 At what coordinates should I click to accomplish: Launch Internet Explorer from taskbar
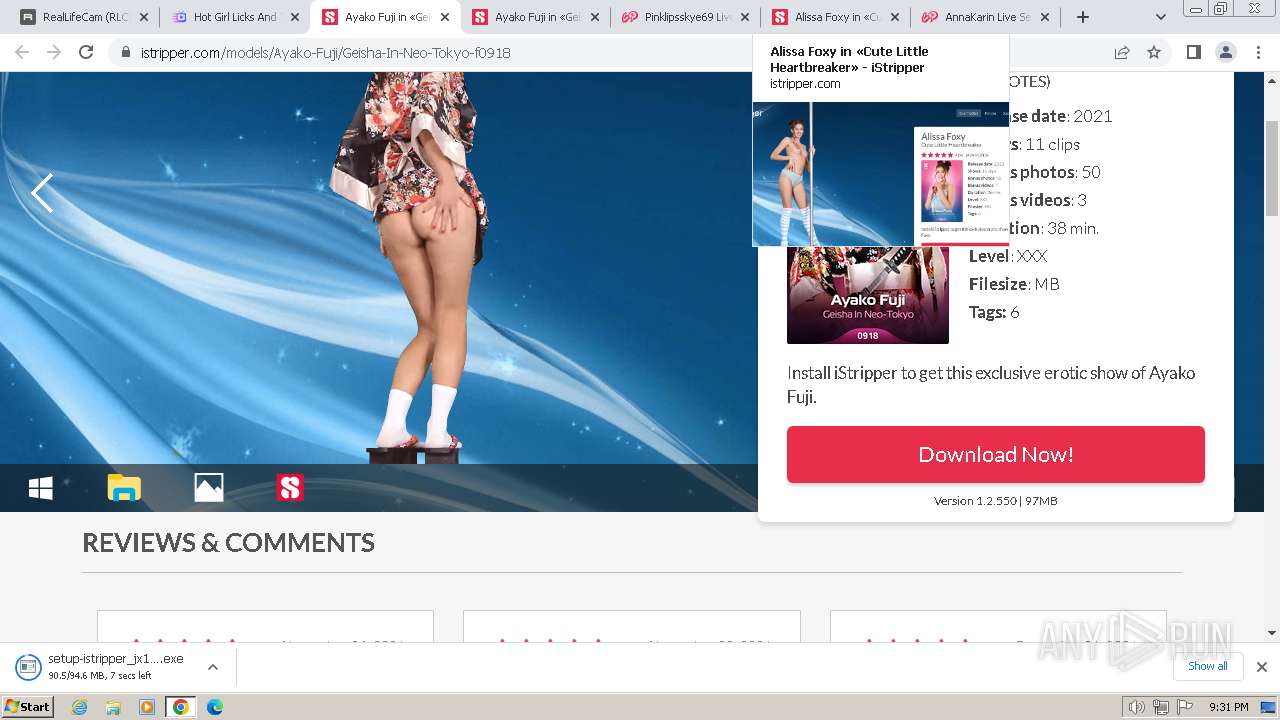pos(79,707)
